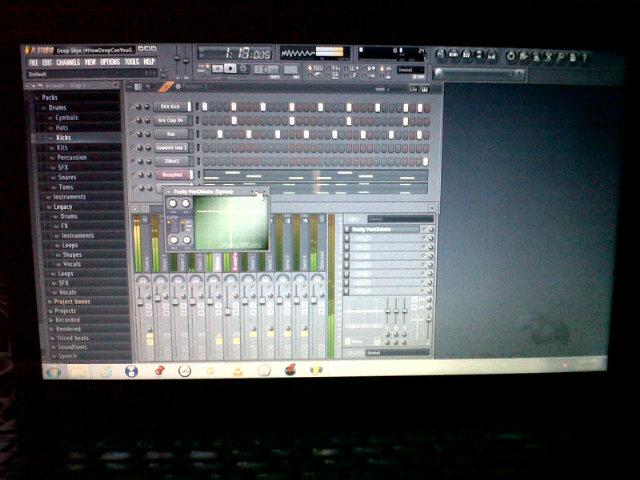Select the Grv Clap 04 channel button
This screenshot has height=480, width=640.
[x=171, y=120]
